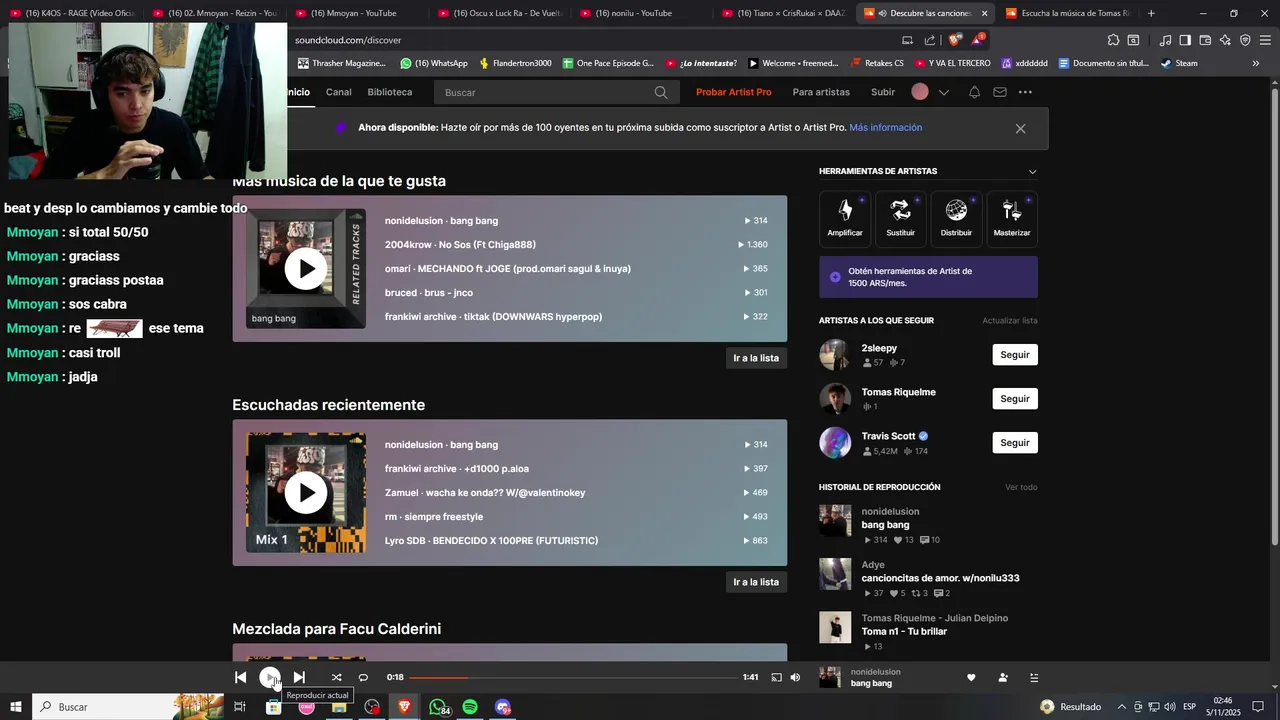Open the Steam bookmark
This screenshot has height=720, width=1280.
pyautogui.click(x=1179, y=63)
